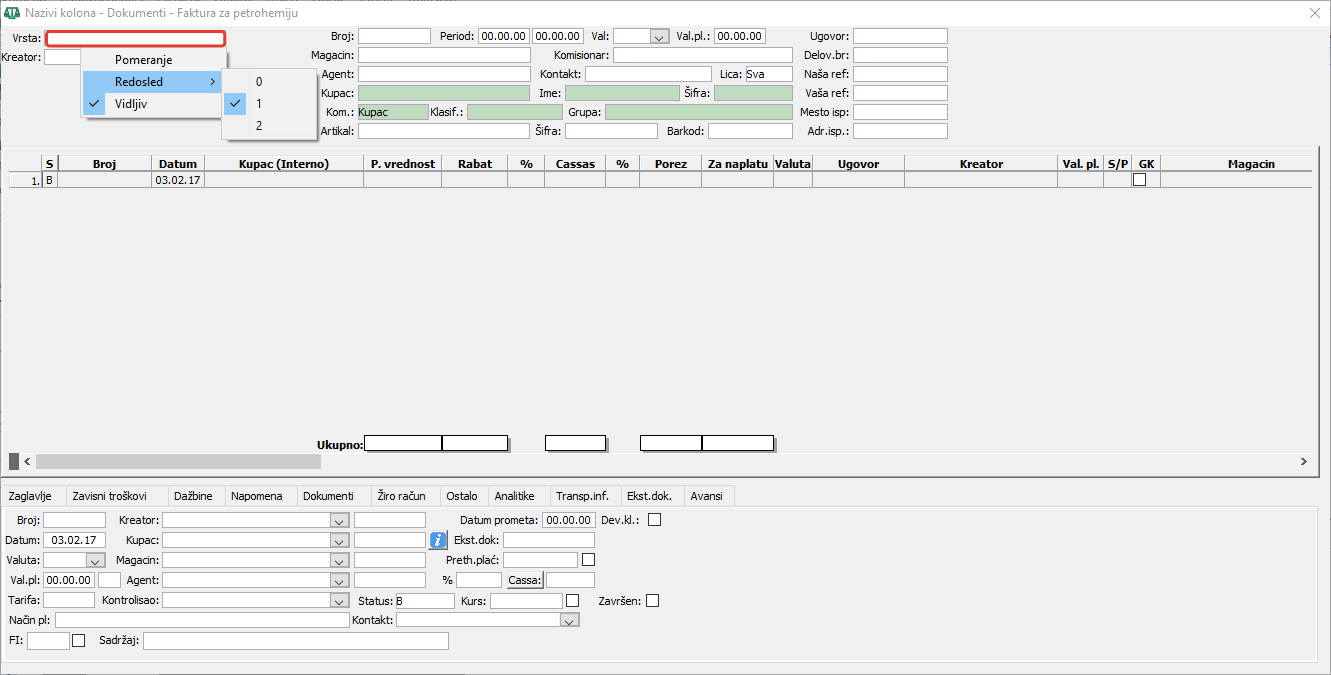Switch to the Žiro račun tab
The width and height of the screenshot is (1331, 675).
pyautogui.click(x=402, y=496)
